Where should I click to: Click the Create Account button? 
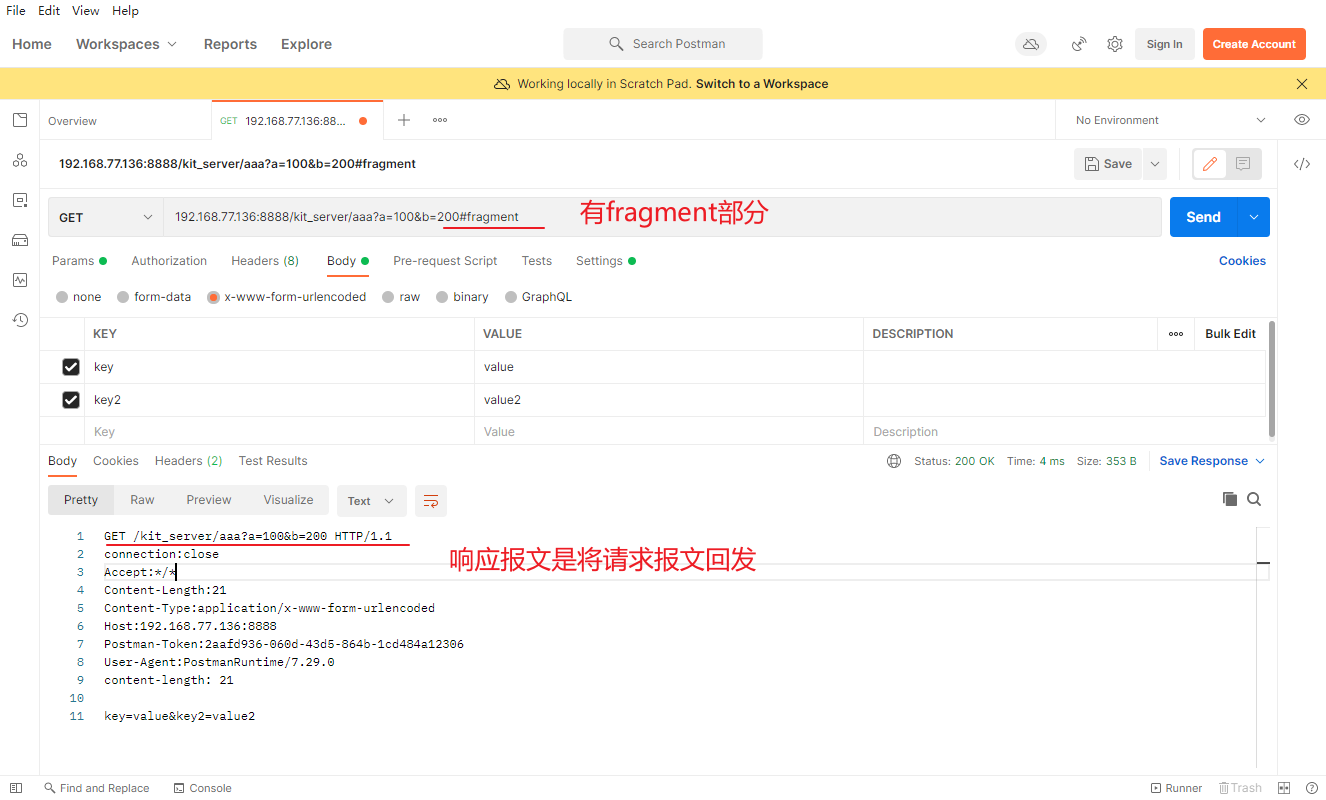coord(1254,44)
